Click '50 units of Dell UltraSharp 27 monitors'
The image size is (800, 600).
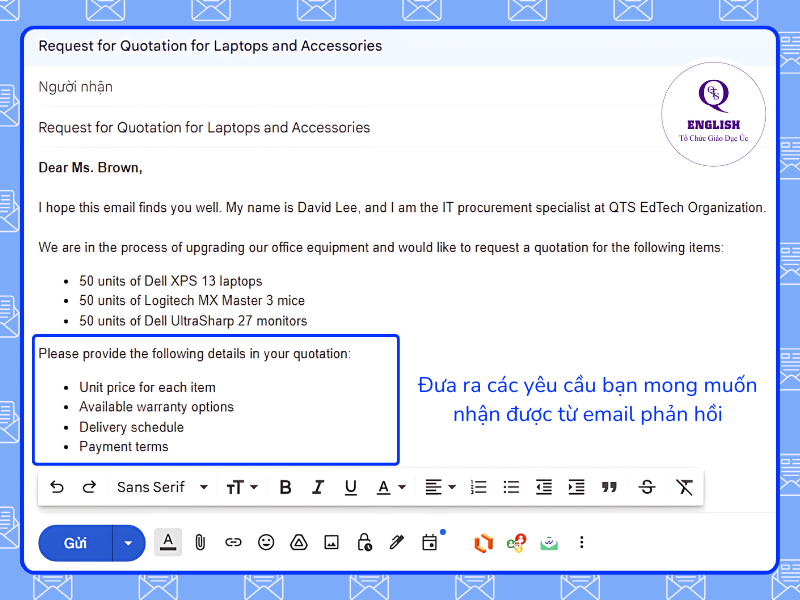pos(193,321)
